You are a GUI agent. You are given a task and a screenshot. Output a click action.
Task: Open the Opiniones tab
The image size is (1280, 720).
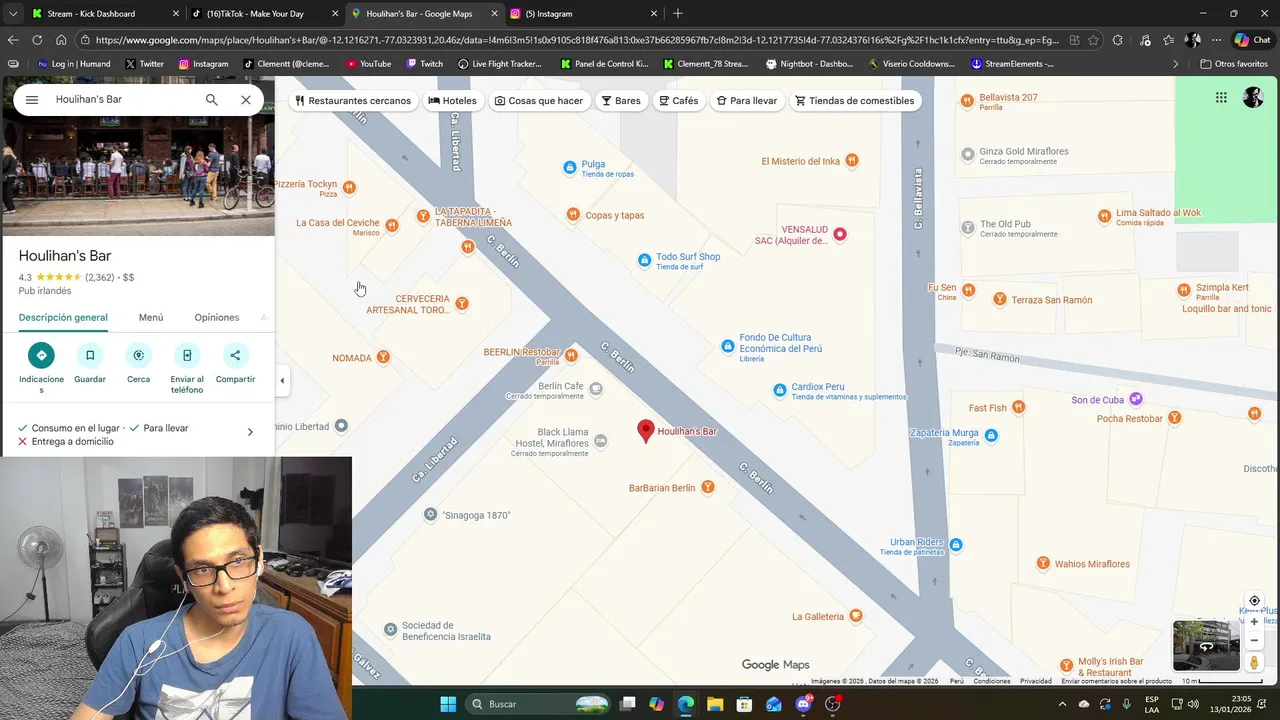click(x=217, y=317)
